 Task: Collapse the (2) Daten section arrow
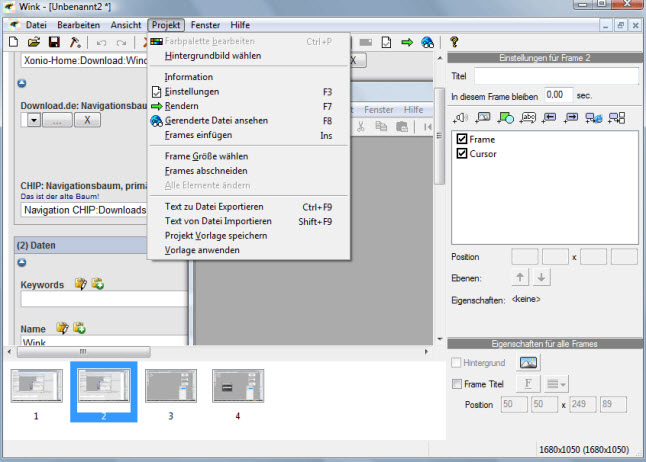click(x=22, y=263)
